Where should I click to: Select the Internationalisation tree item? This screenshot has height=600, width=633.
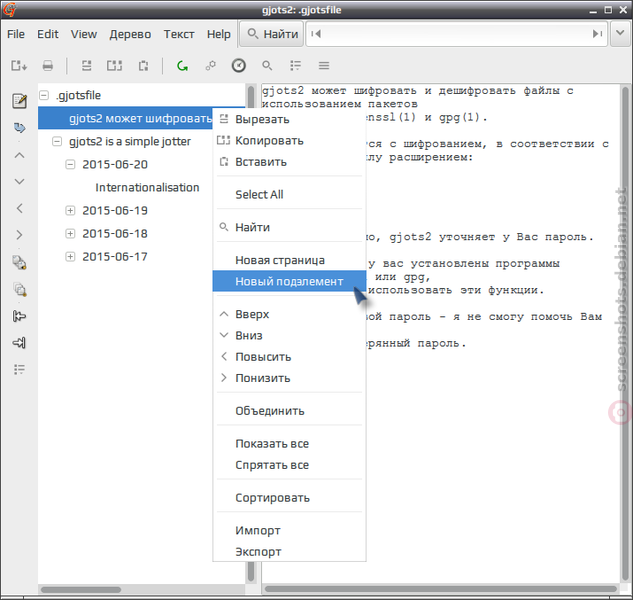[x=147, y=187]
